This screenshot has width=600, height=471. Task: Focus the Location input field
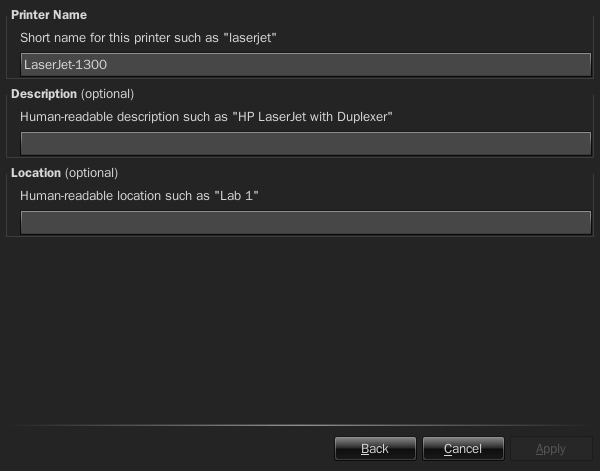pos(306,222)
